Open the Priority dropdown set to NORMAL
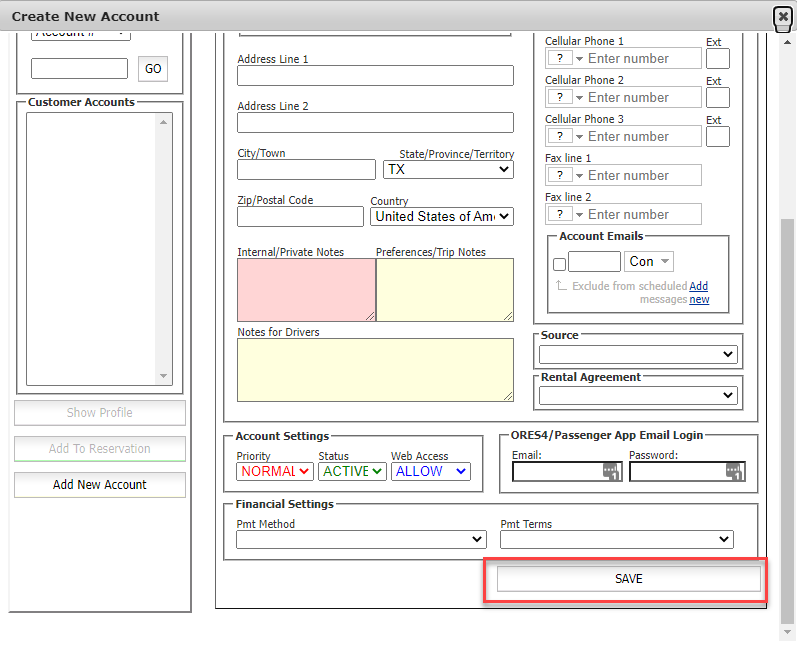This screenshot has width=797, height=645. (x=275, y=471)
